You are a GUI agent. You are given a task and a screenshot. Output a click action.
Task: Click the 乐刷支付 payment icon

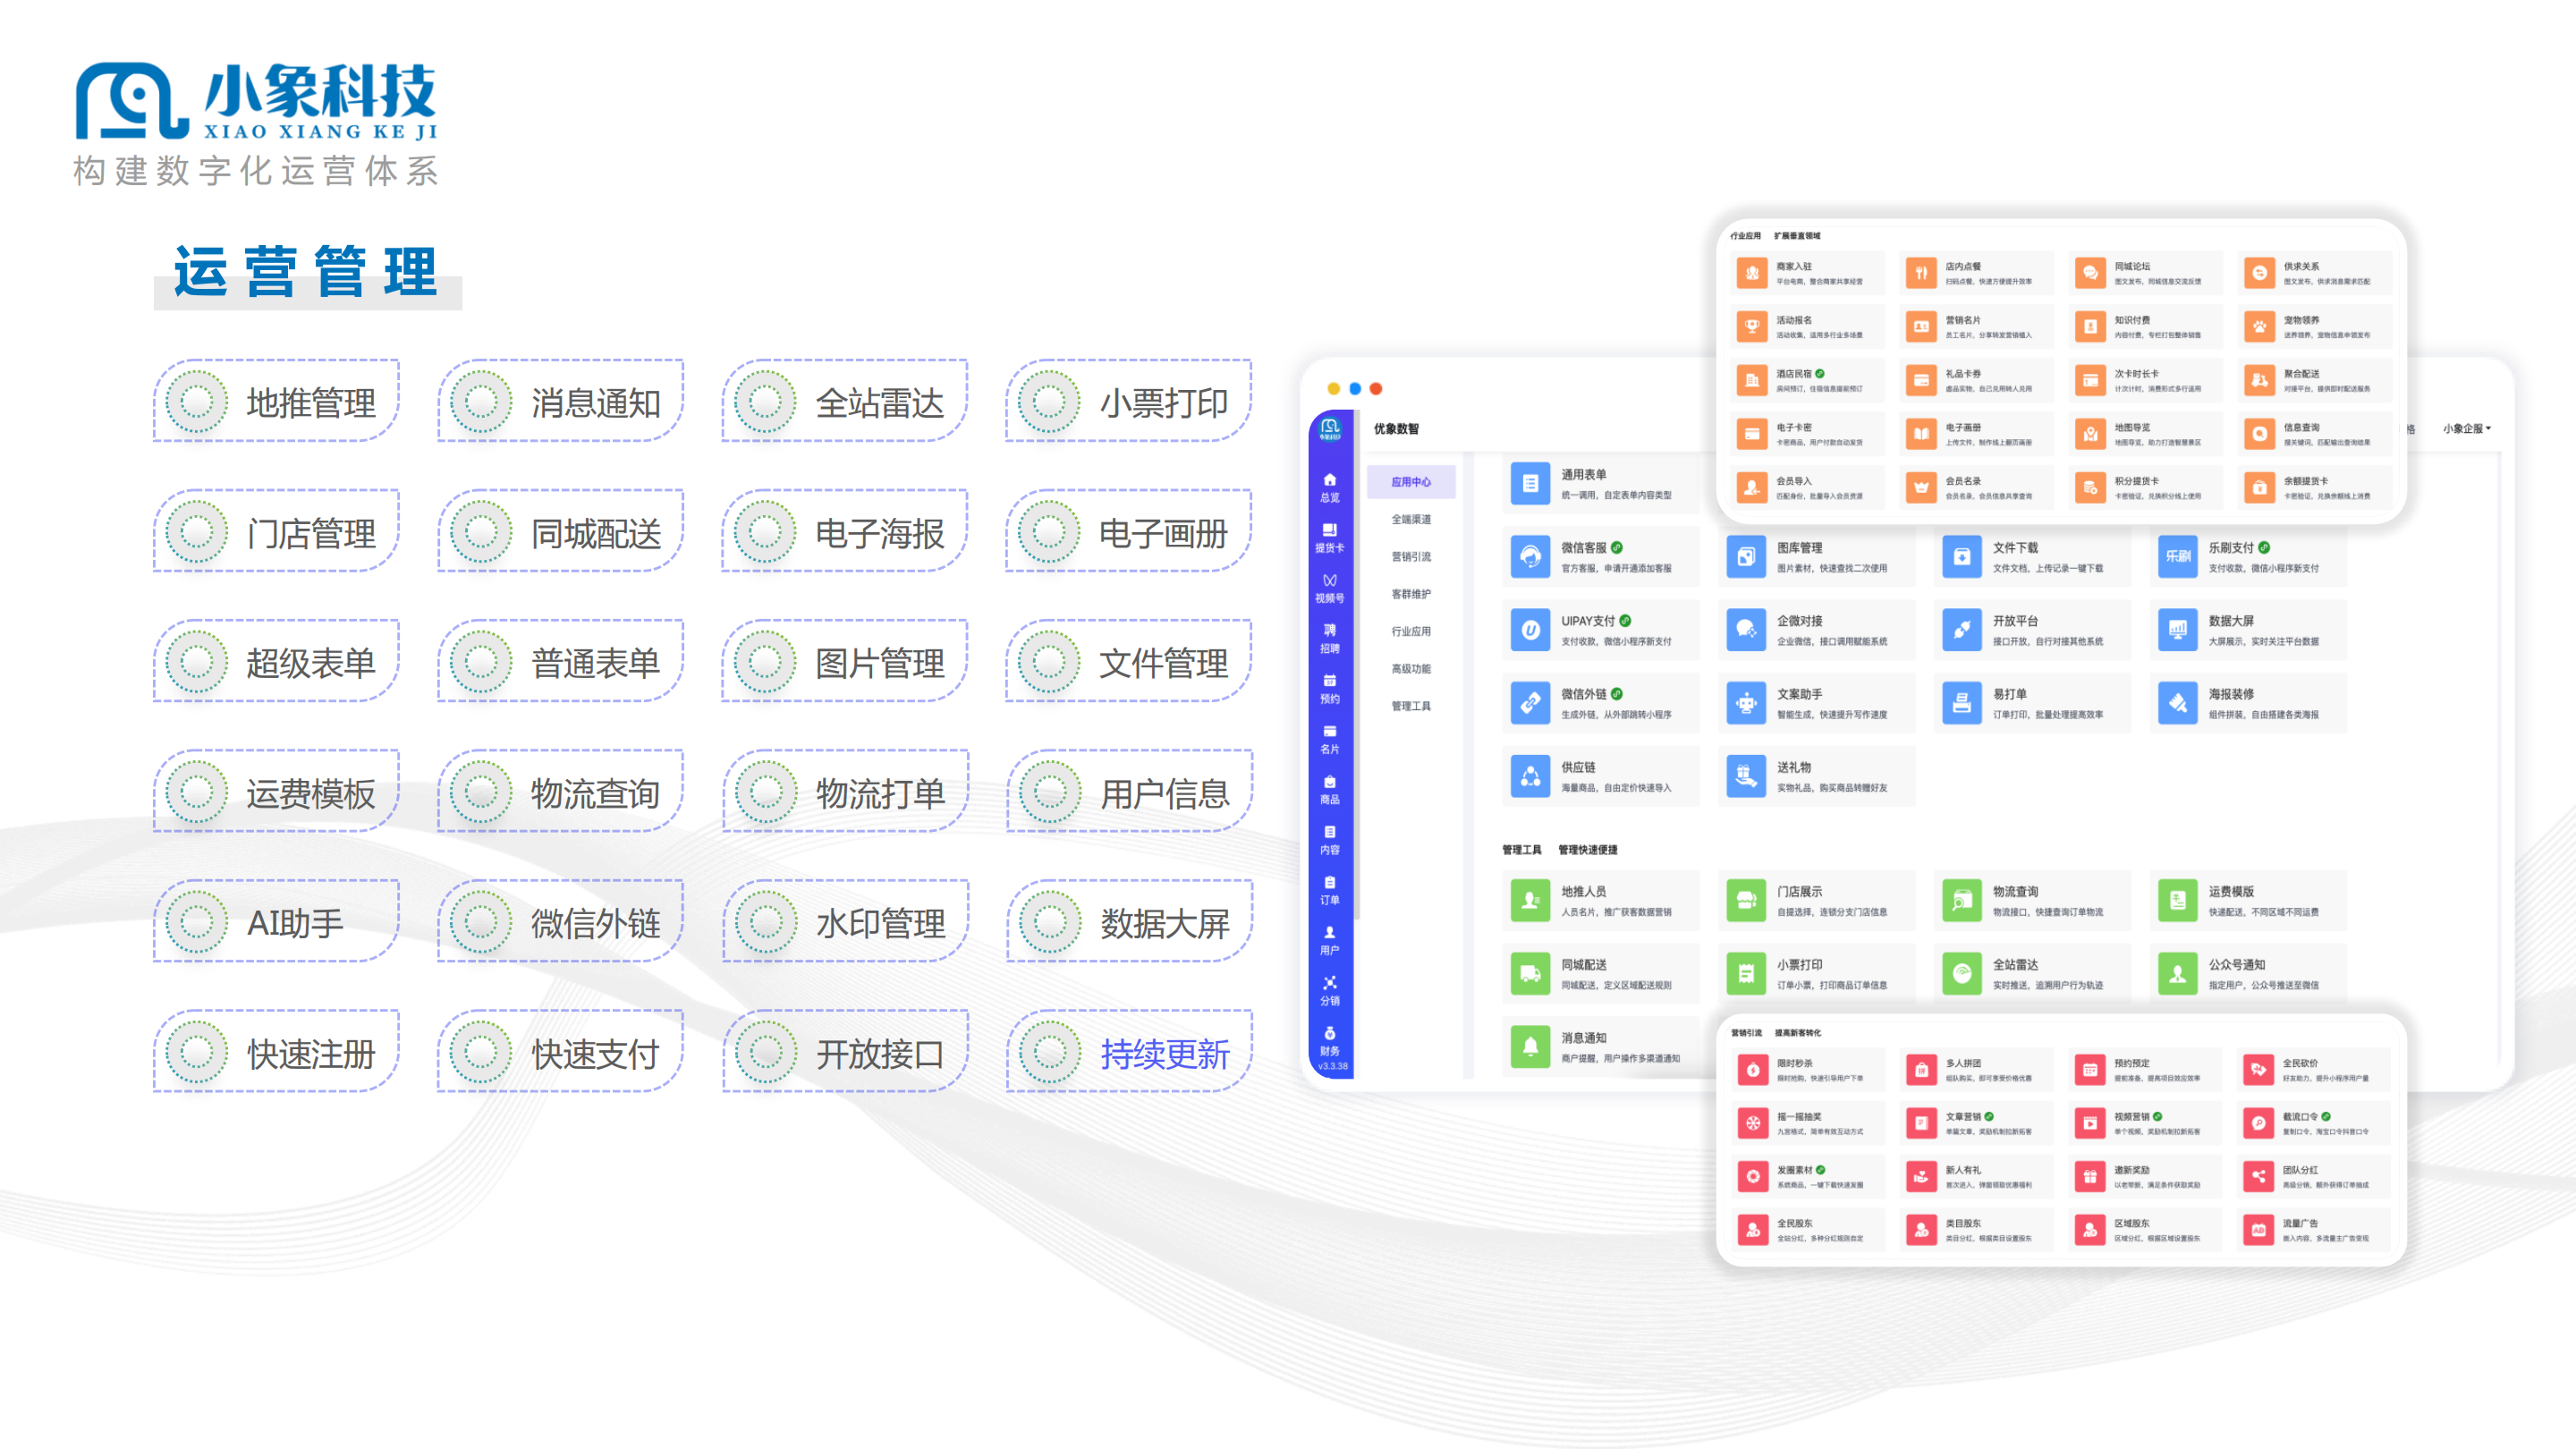2177,557
